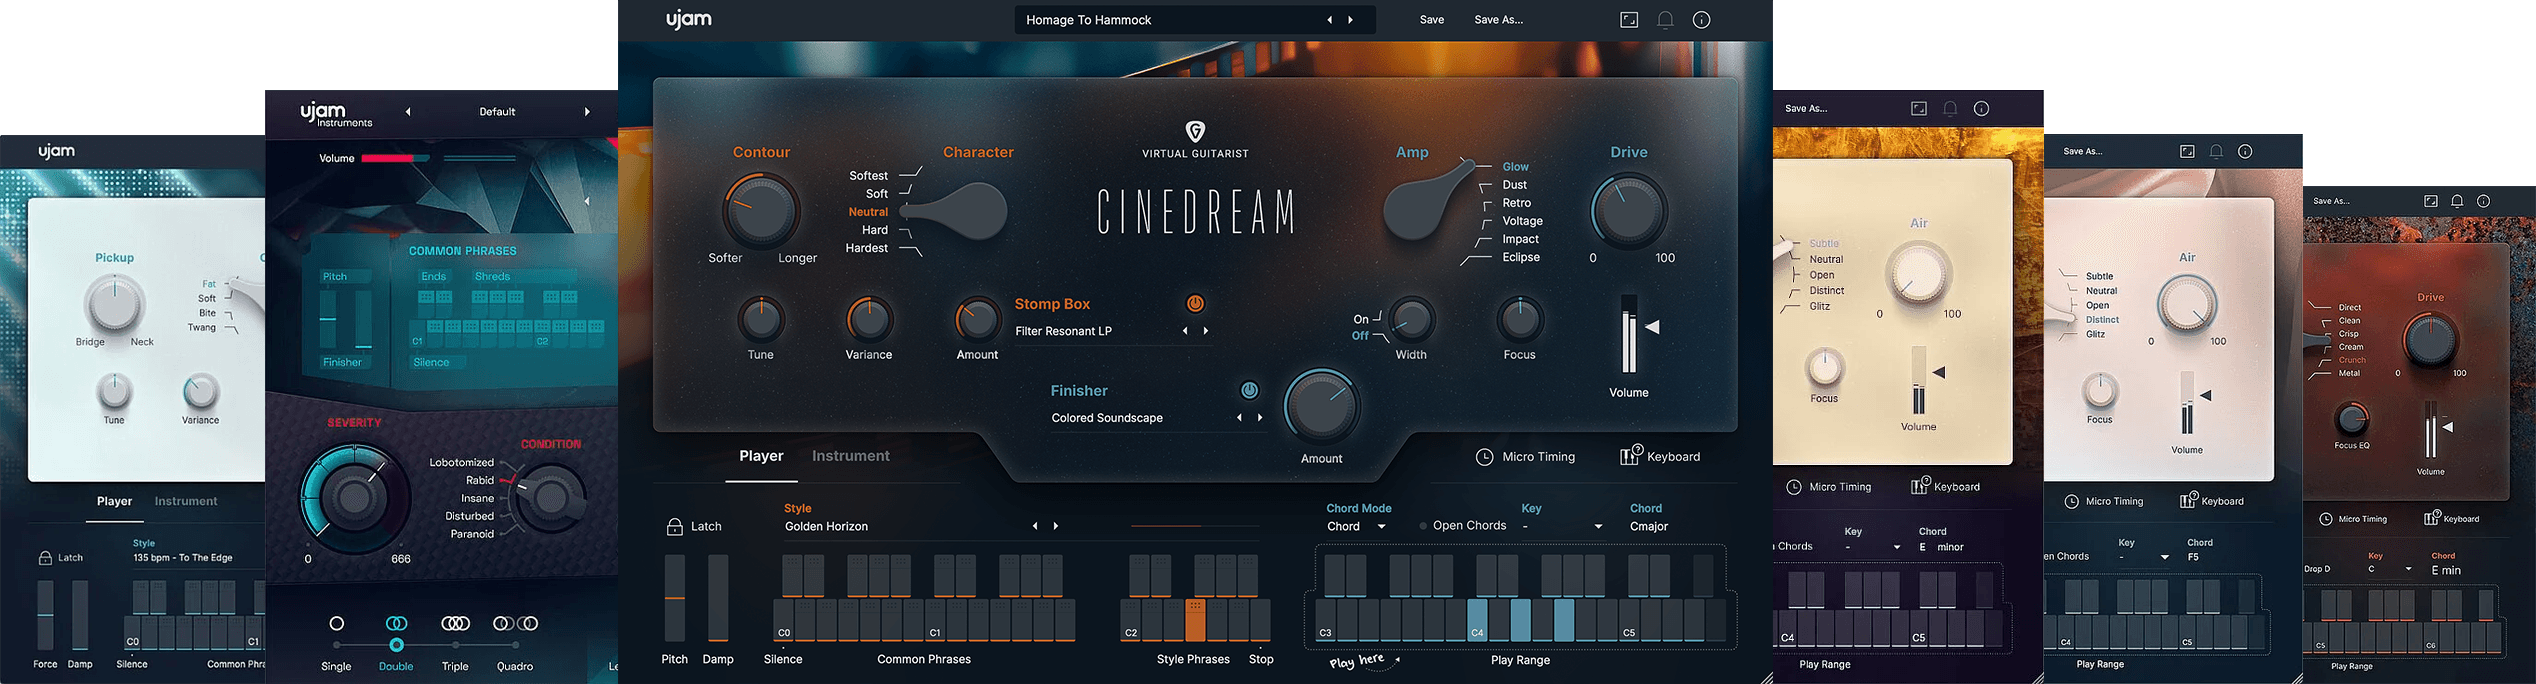Viewport: 2536px width, 684px height.
Task: Click the highlighted orange Style Phrases key
Action: [1195, 620]
